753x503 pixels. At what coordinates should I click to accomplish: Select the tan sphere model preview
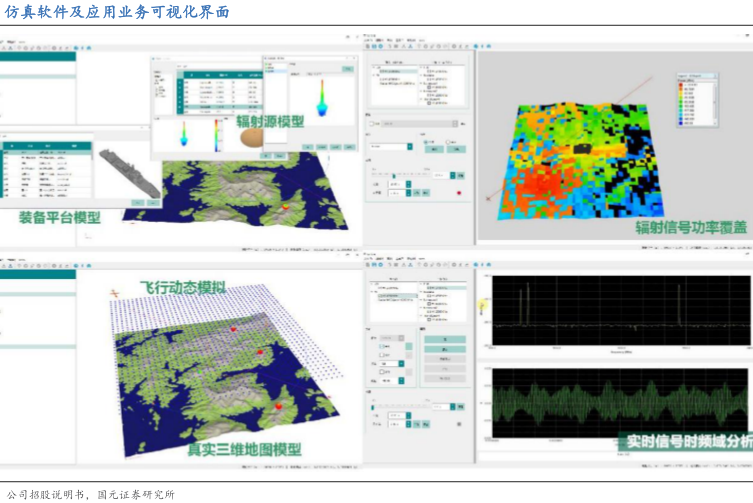click(252, 137)
